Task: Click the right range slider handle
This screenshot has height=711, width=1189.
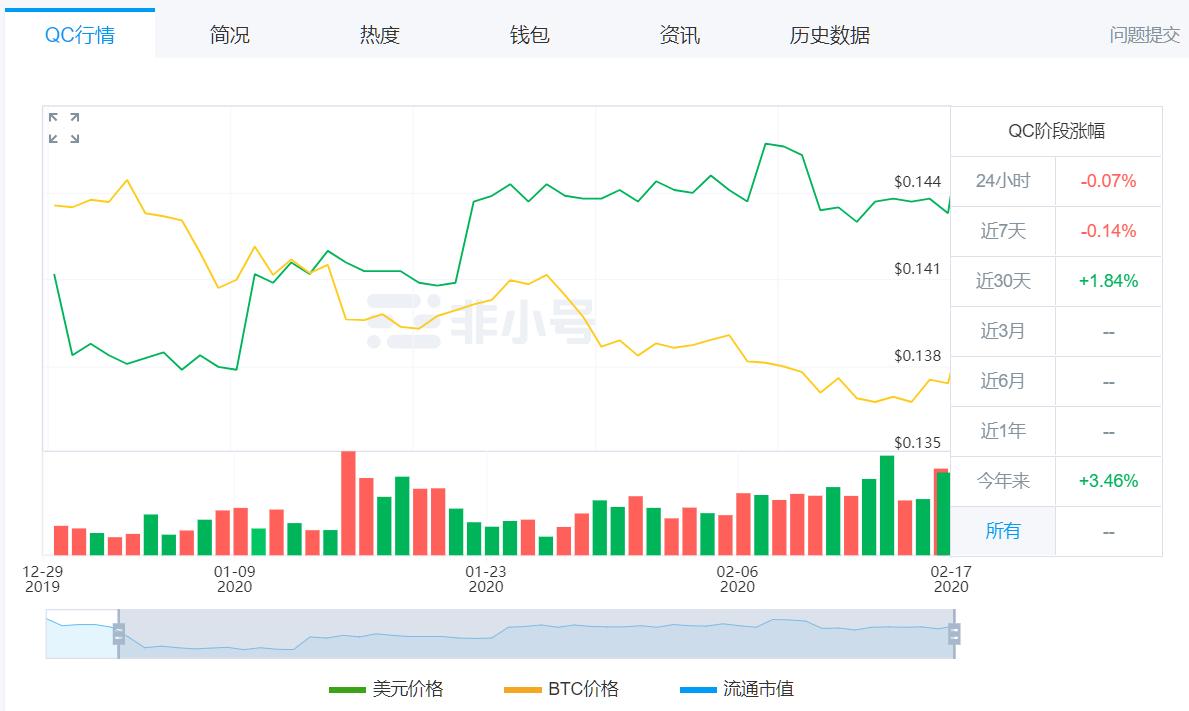Action: pyautogui.click(x=954, y=634)
